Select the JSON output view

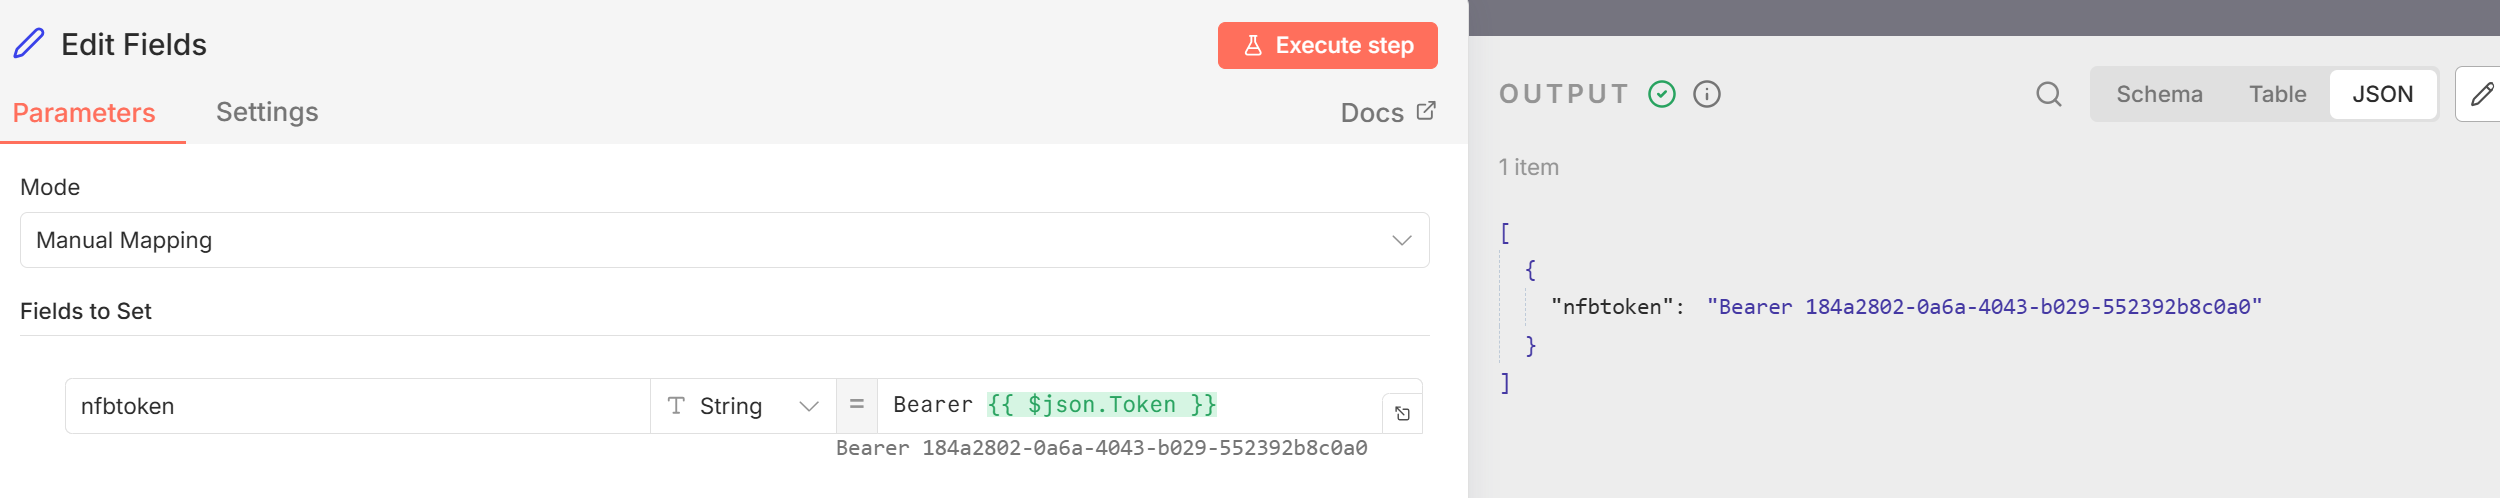click(2382, 94)
